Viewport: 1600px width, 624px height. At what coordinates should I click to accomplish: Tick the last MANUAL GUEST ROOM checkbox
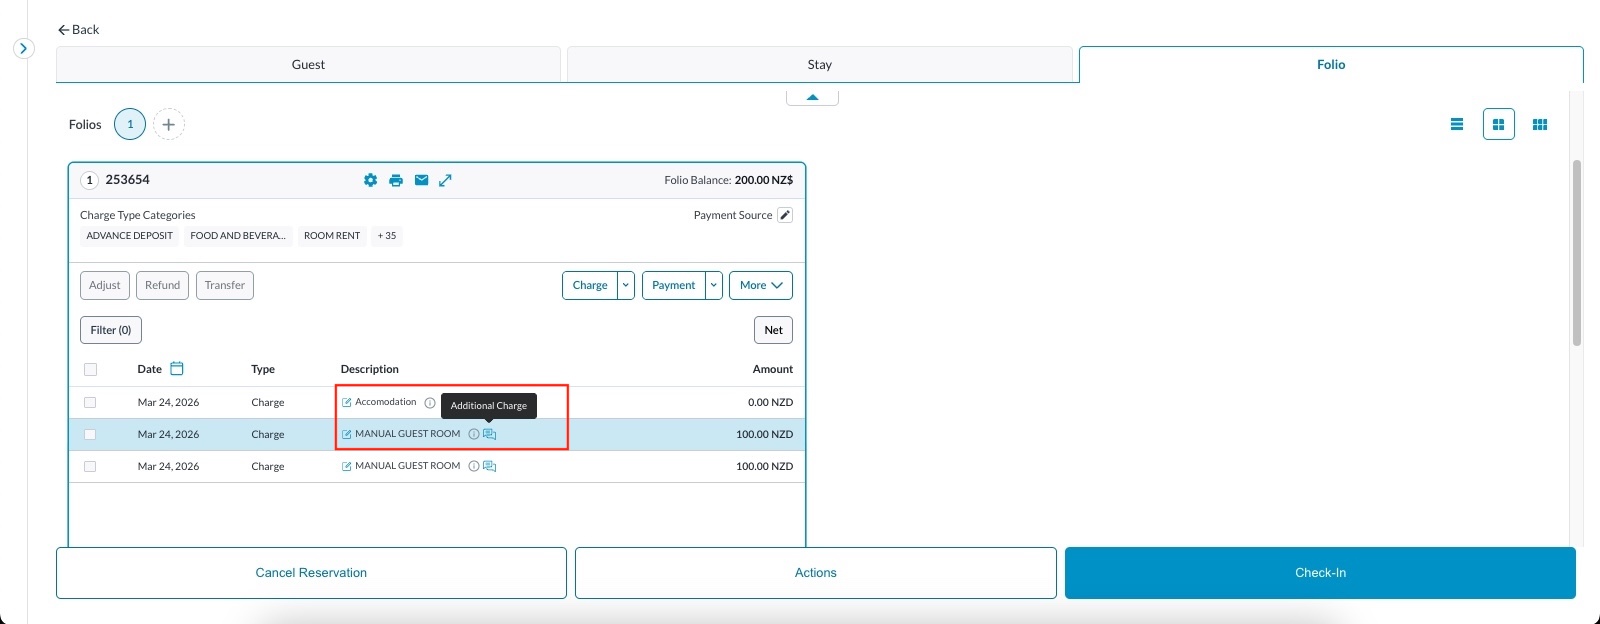click(90, 466)
